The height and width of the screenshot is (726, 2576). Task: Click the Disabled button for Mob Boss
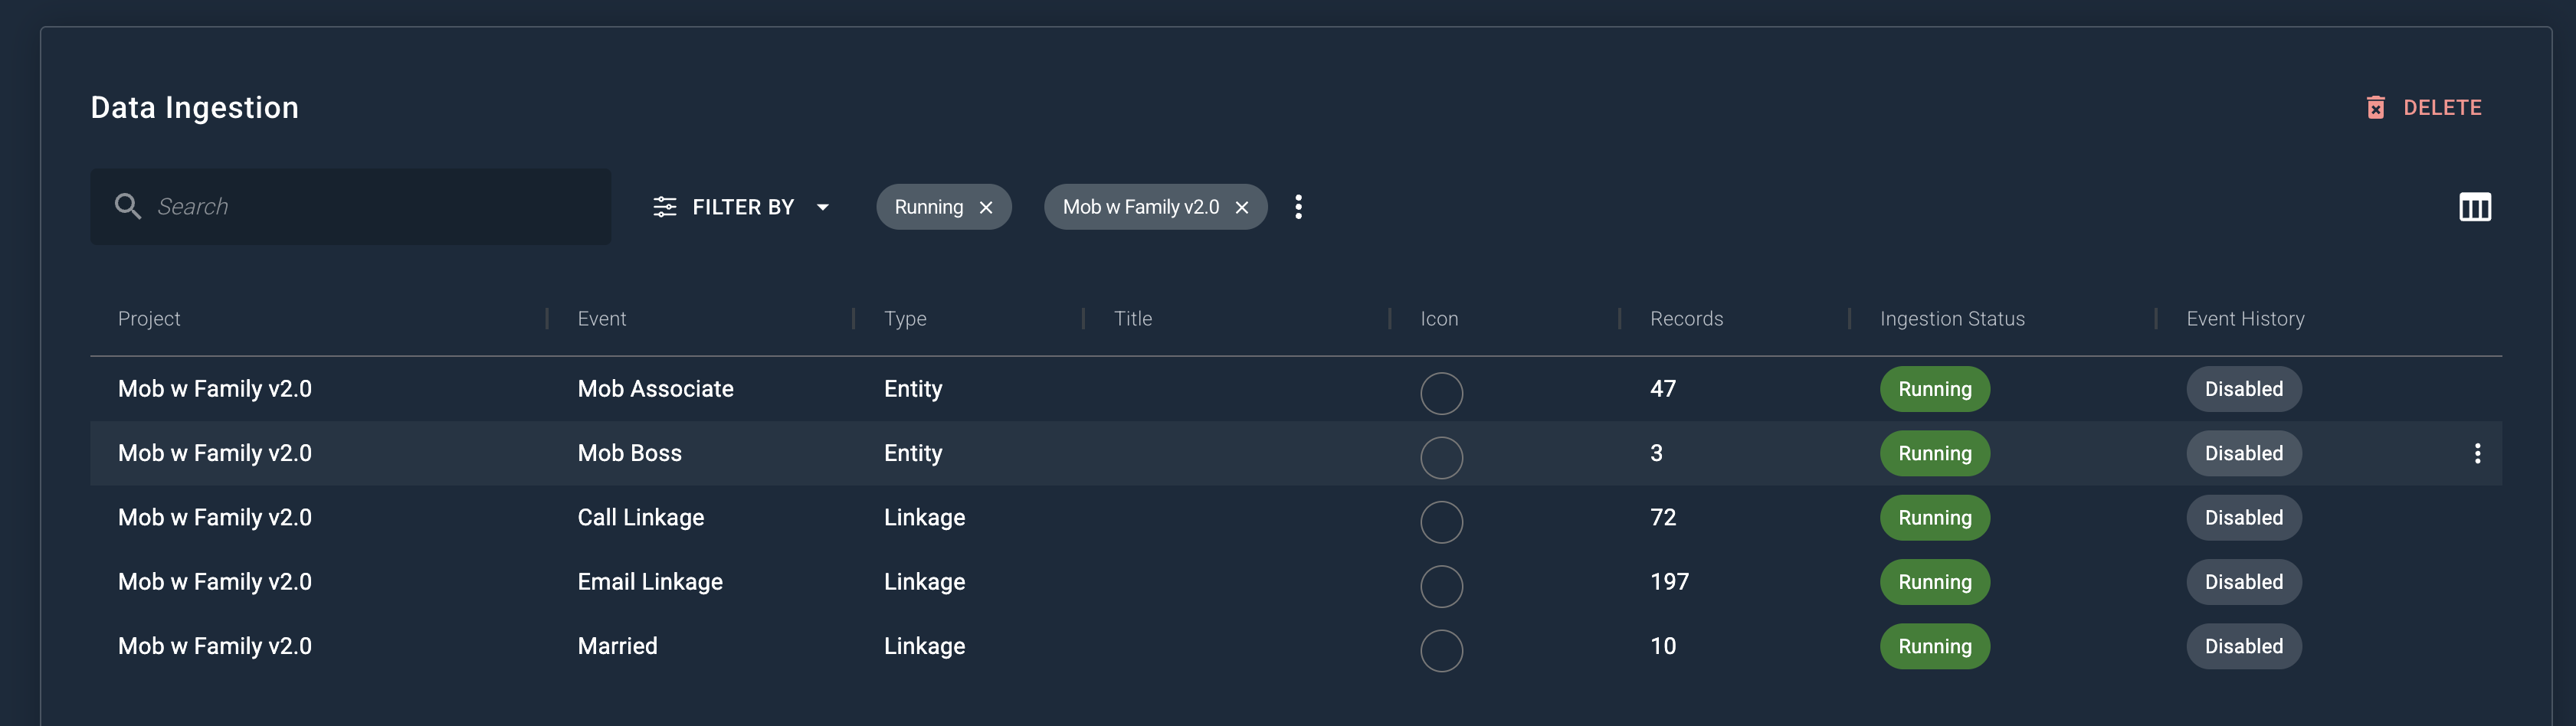(x=2244, y=453)
